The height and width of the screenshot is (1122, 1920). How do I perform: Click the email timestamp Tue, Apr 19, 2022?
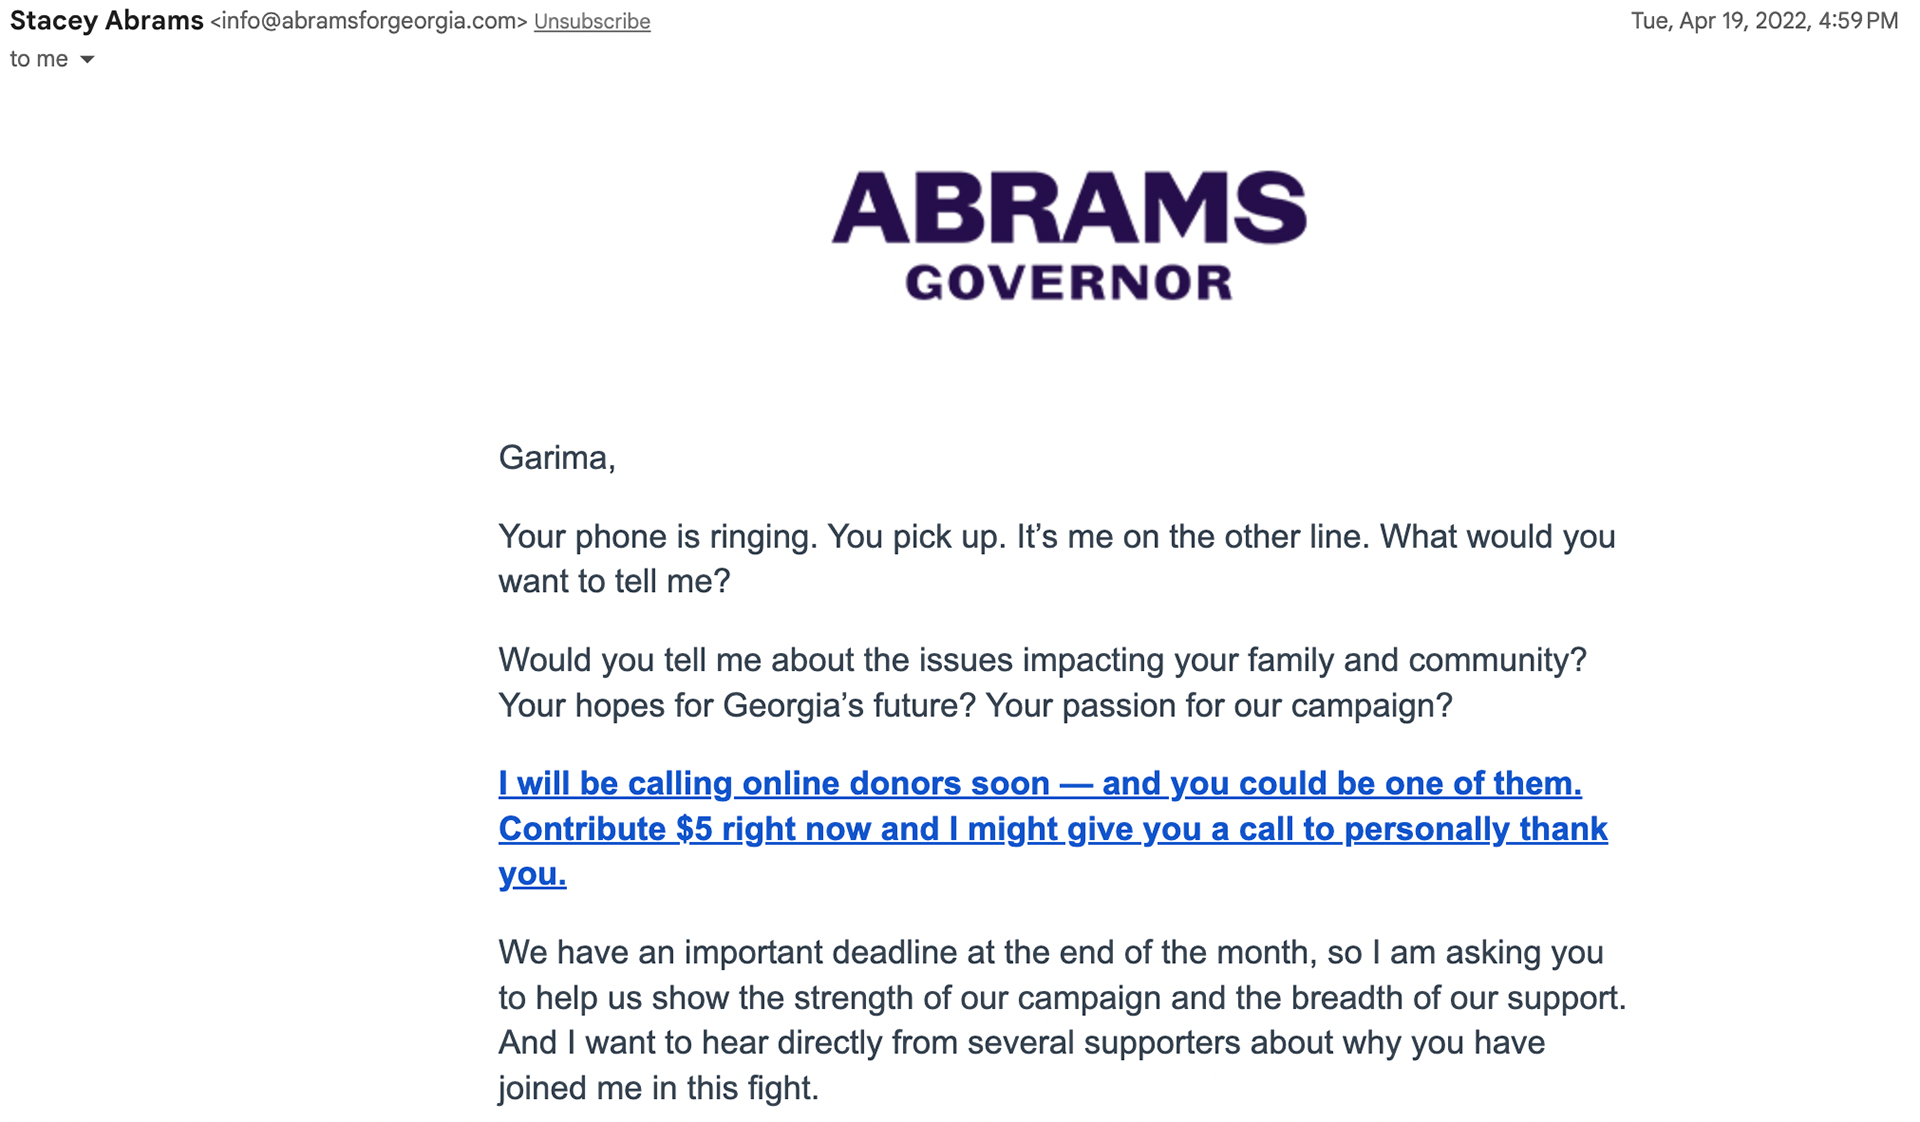1763,21
